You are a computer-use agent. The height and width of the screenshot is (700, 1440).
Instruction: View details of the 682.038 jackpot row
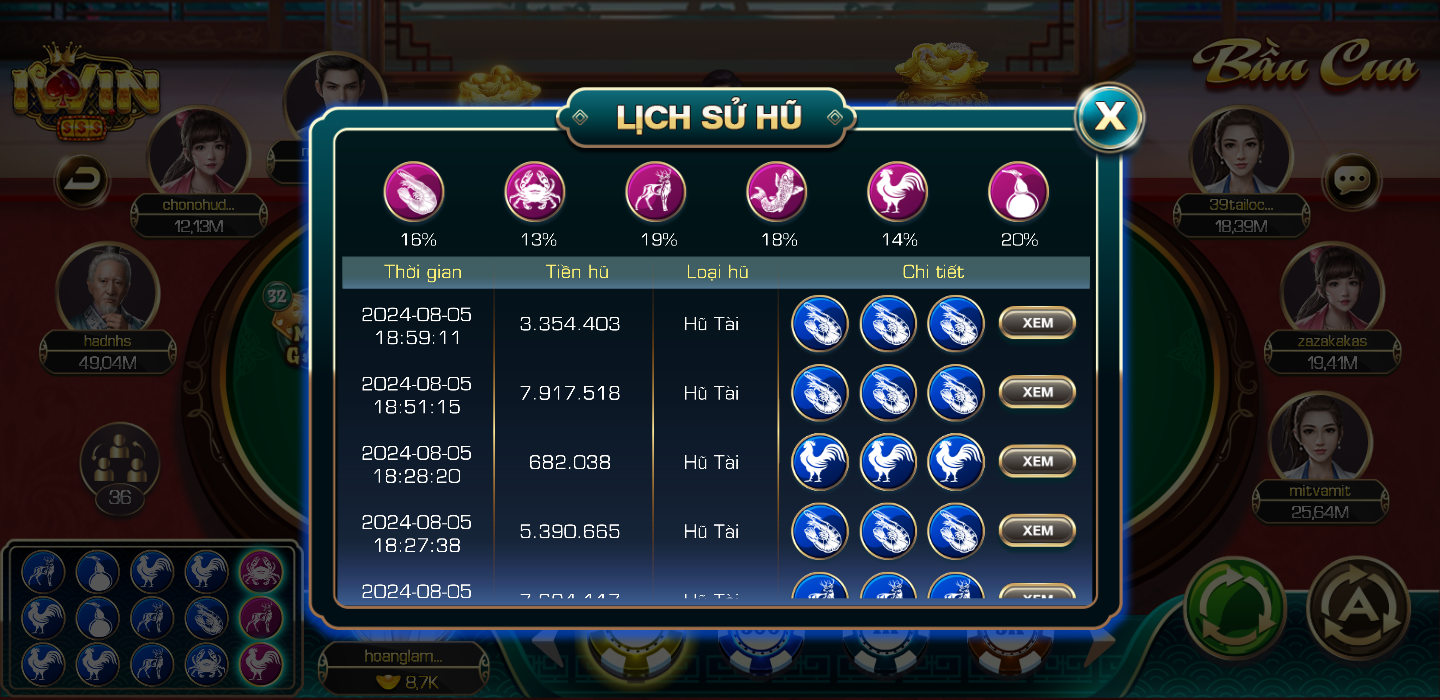[1038, 461]
